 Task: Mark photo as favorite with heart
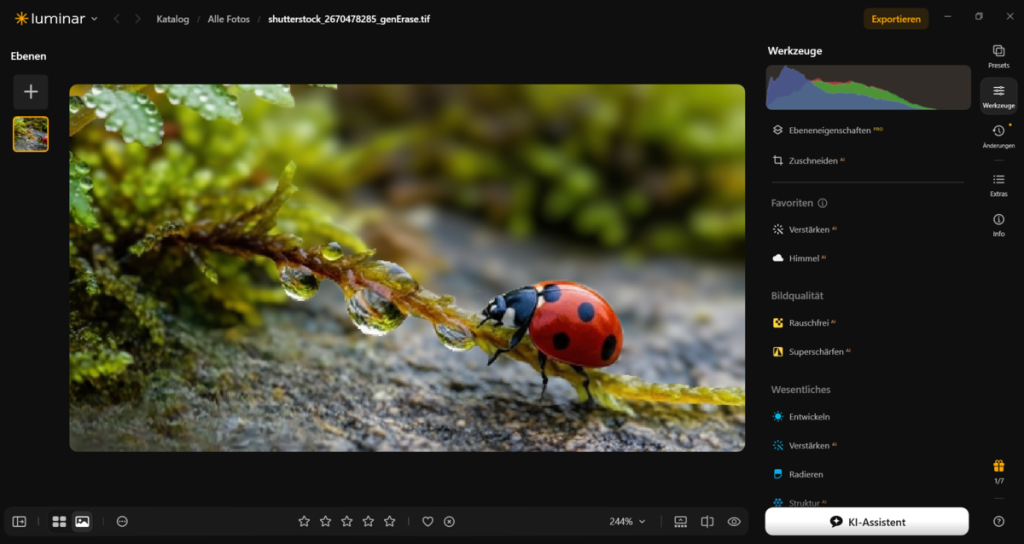coord(428,522)
